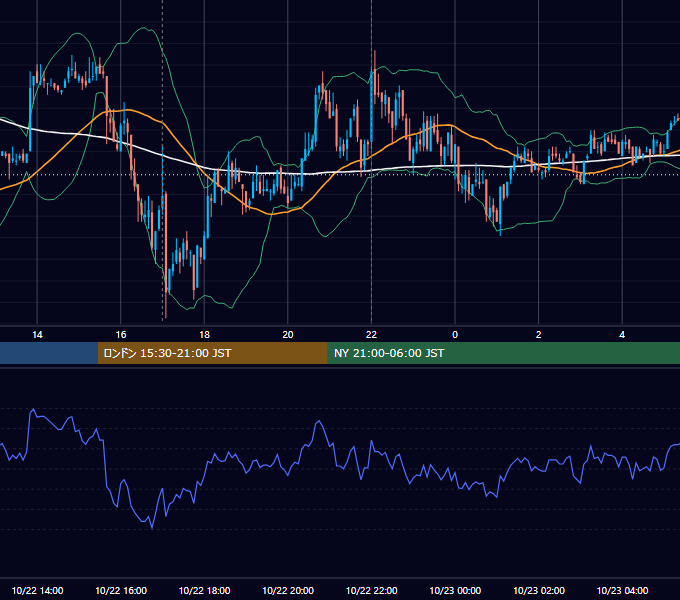
Task: Select the blue session band before London
Action: pos(49,353)
